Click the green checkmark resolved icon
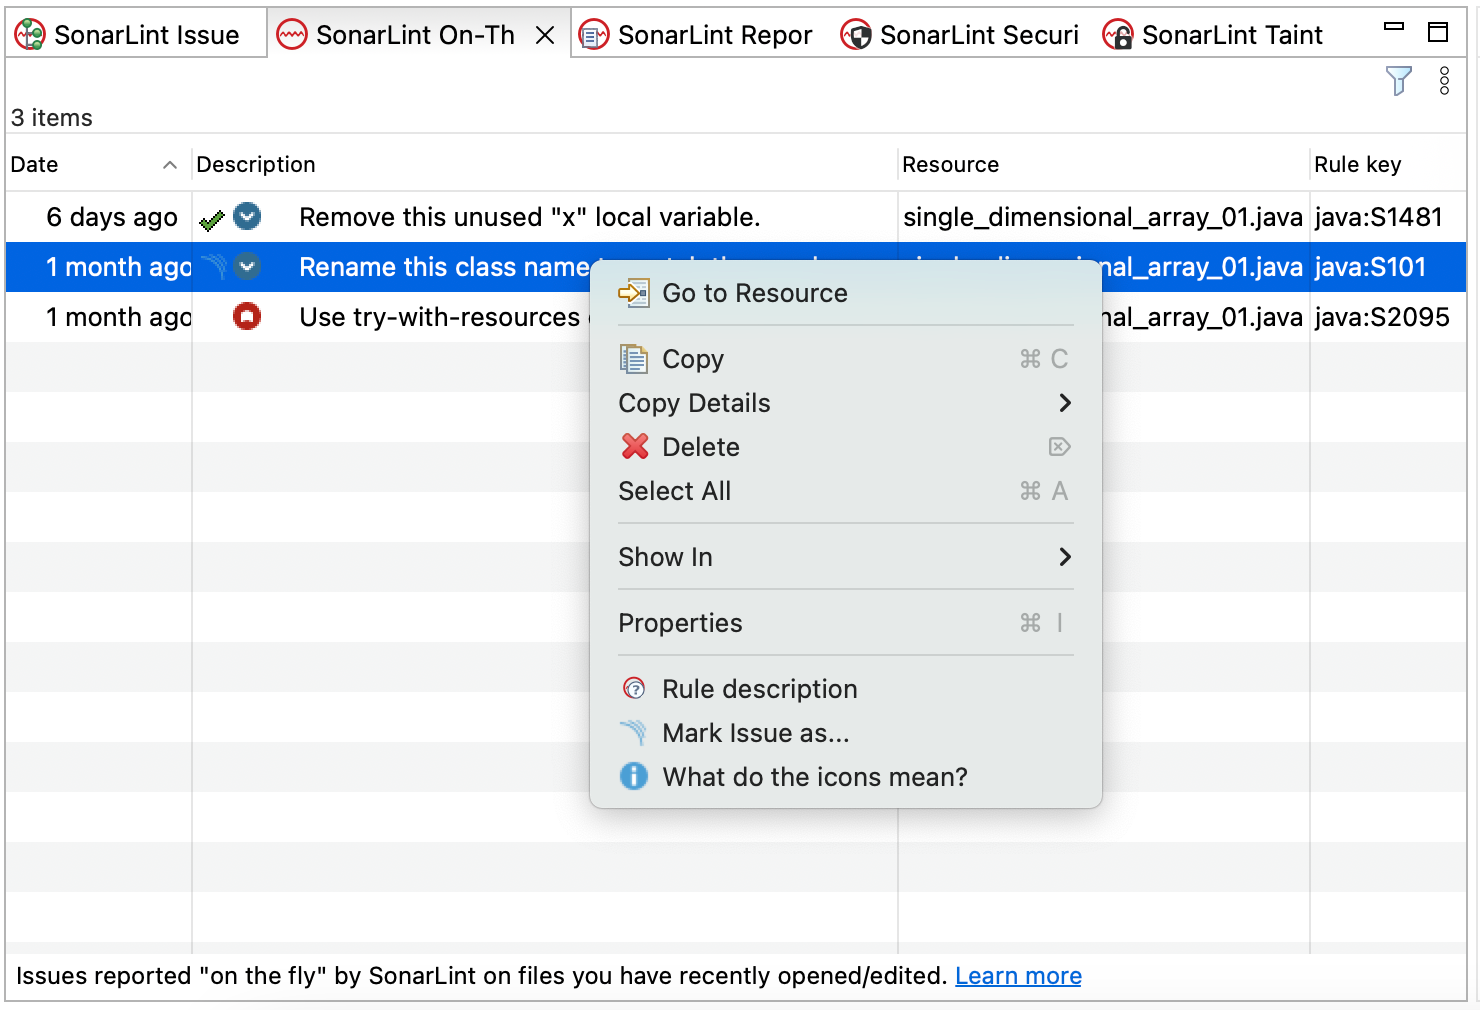The image size is (1480, 1010). 211,220
